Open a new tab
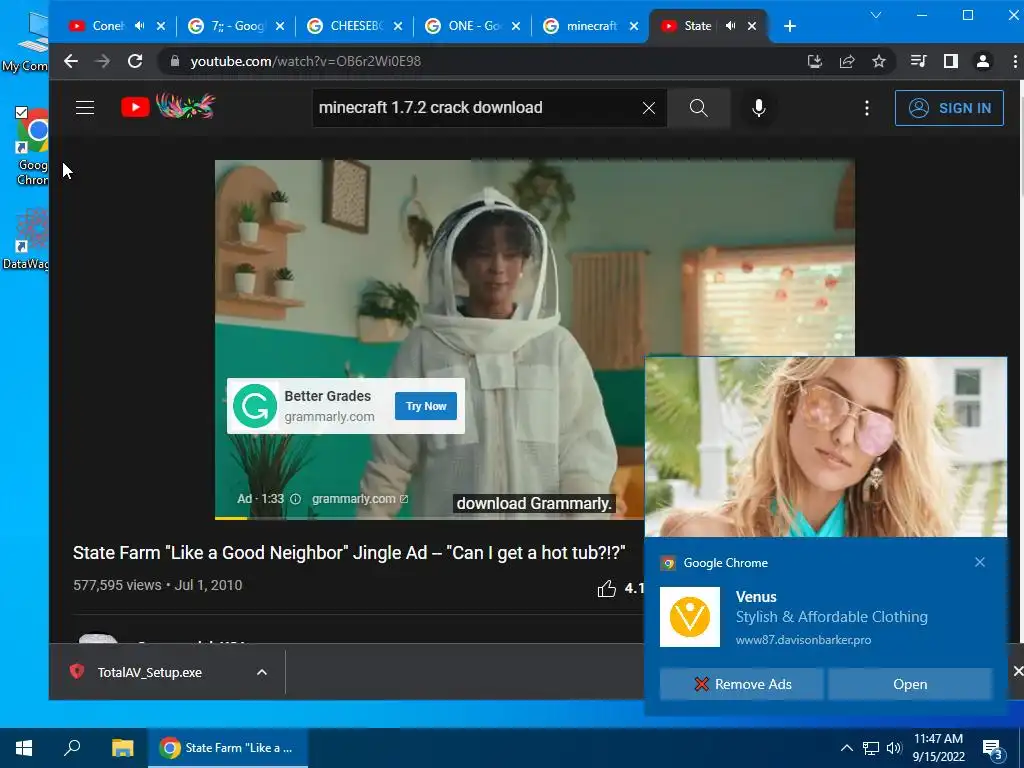 click(790, 26)
